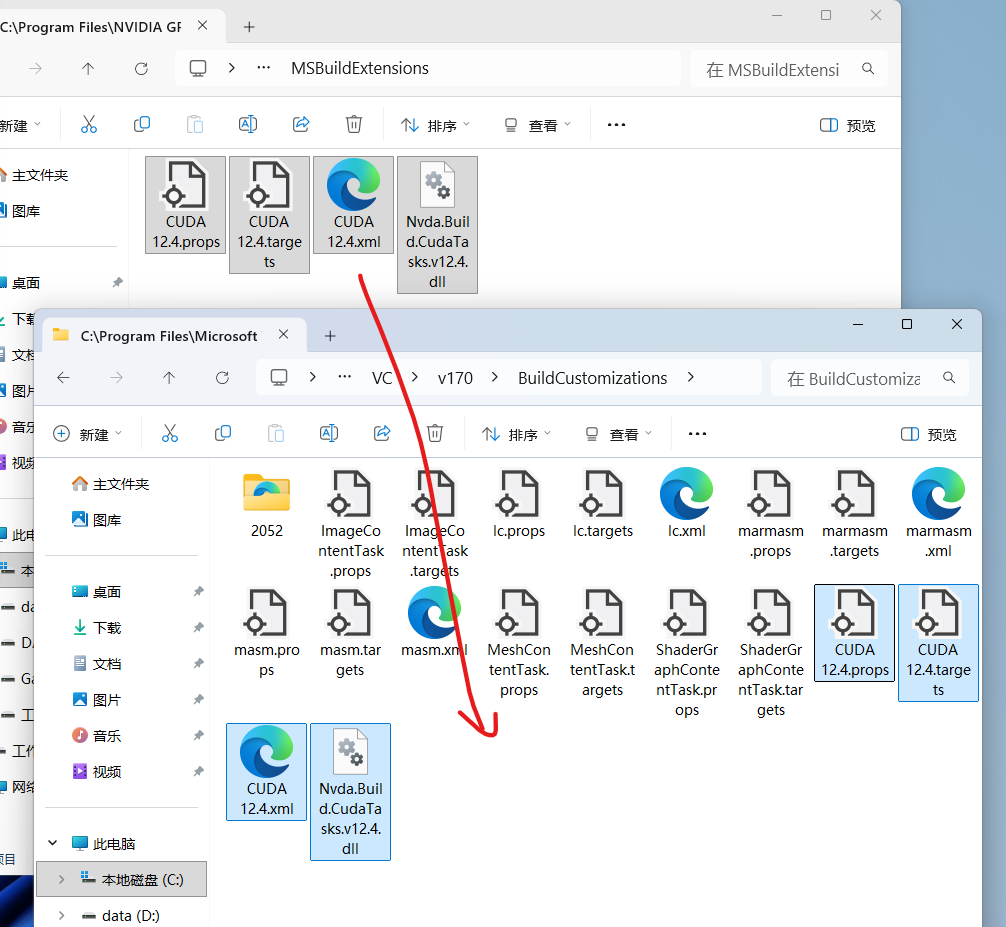Open more options ellipsis in BuildCustomizations toolbar
The width and height of the screenshot is (1006, 927).
pos(697,434)
